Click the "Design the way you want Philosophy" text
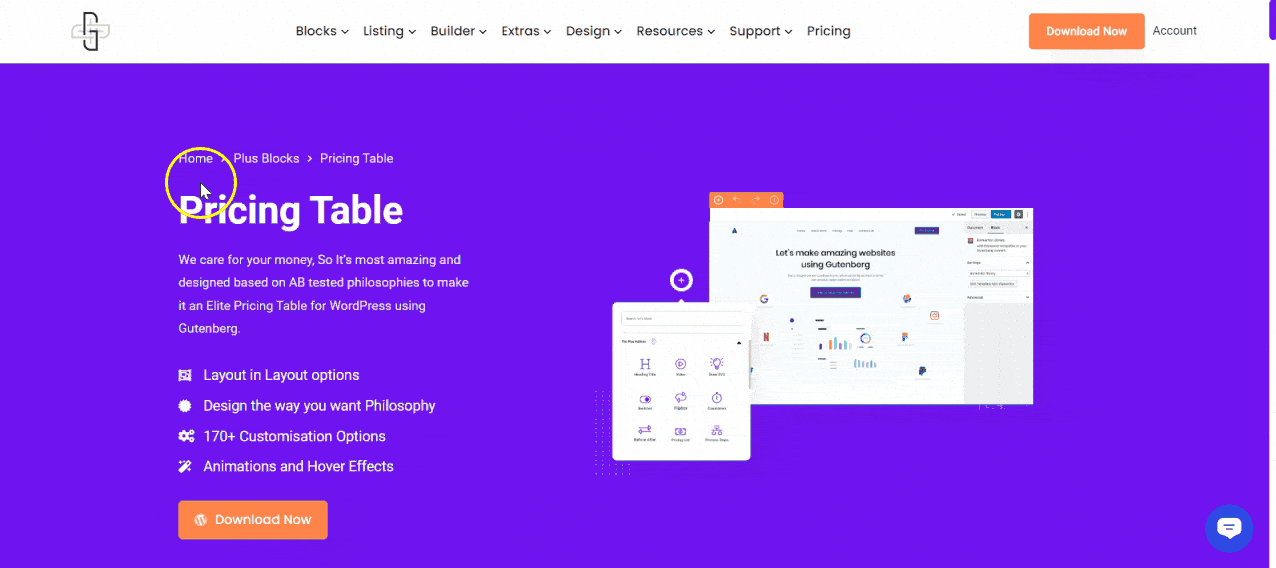Viewport: 1276px width, 568px height. [x=319, y=406]
